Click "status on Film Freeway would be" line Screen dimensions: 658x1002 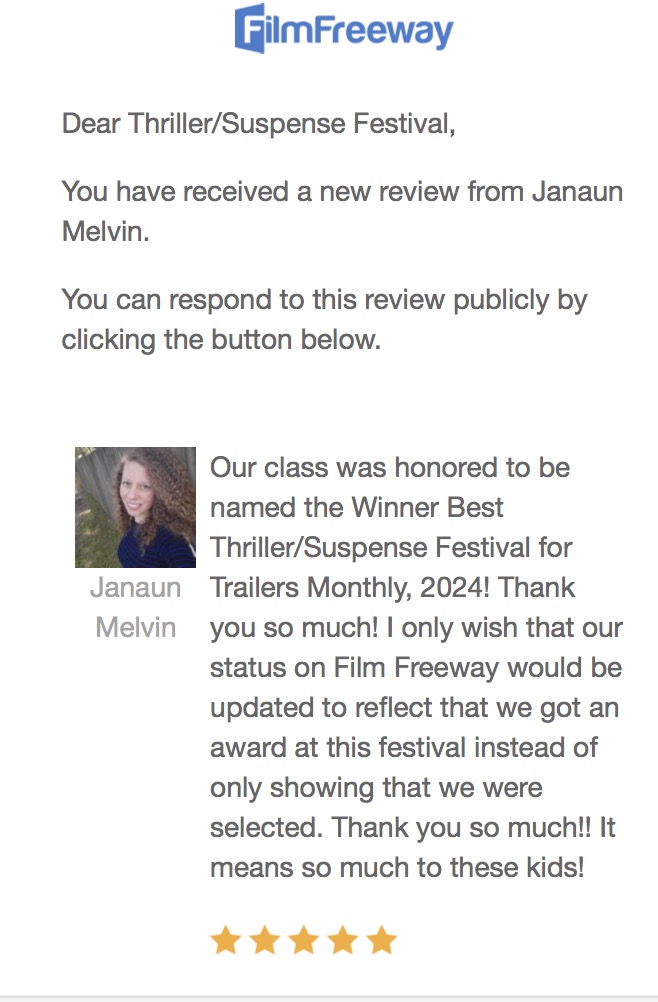coord(415,667)
